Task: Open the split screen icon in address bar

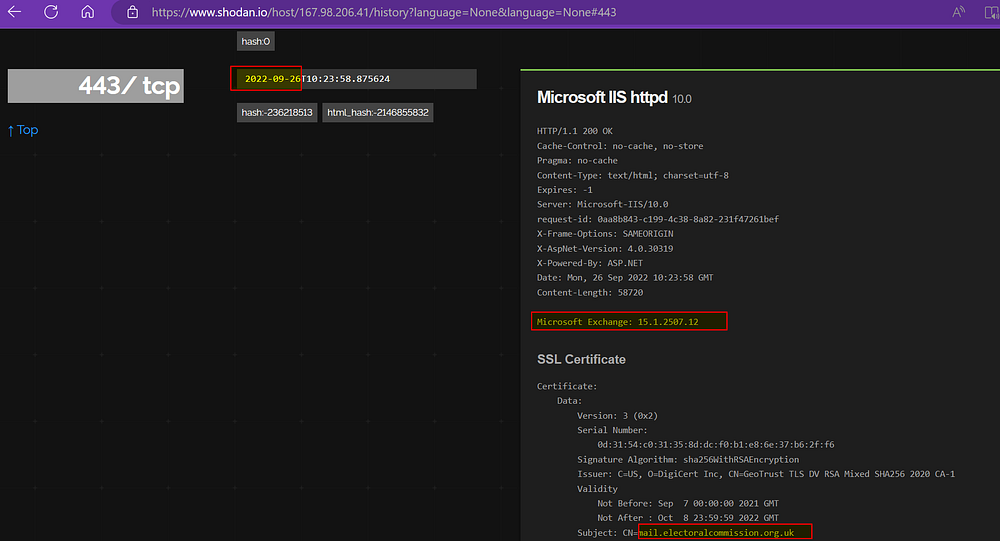Action: [992, 12]
